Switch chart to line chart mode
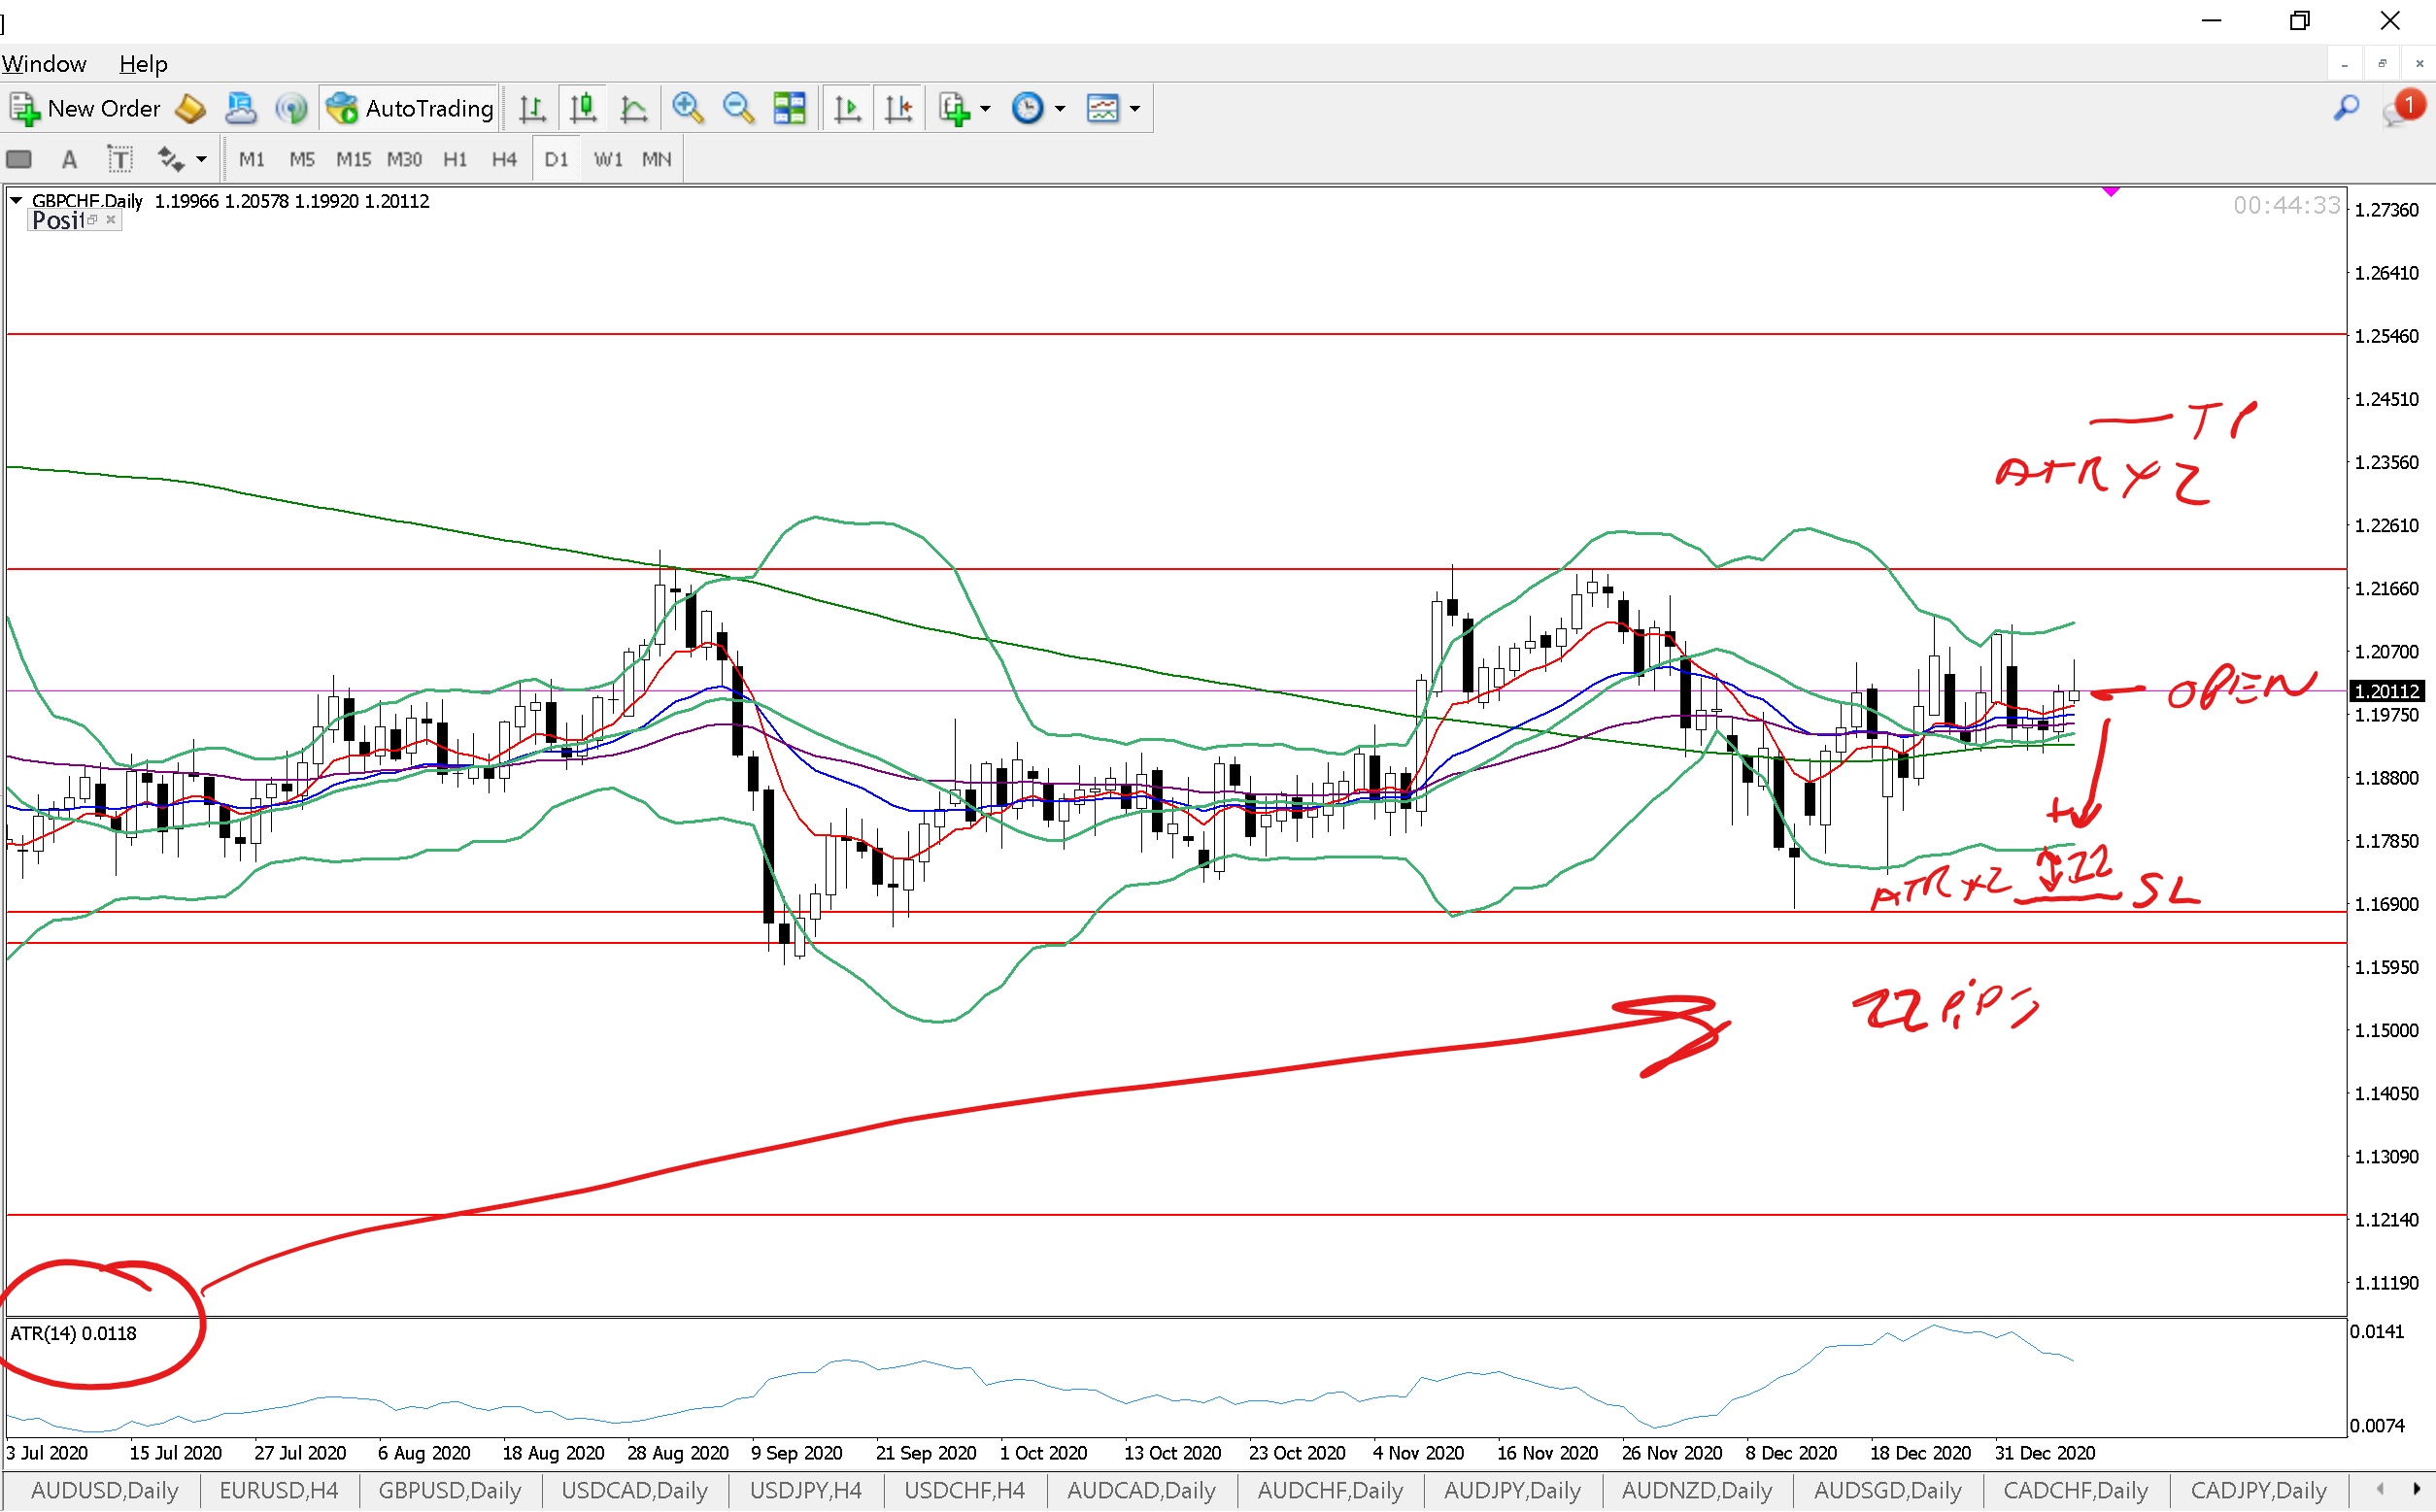Viewport: 2436px width, 1512px height. tap(634, 108)
